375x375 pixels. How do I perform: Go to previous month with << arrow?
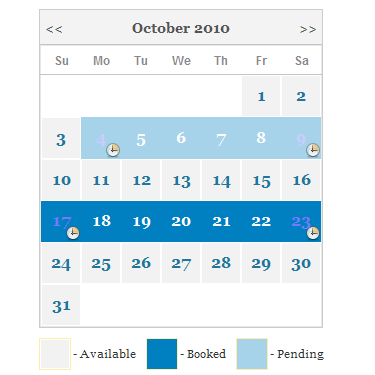54,29
